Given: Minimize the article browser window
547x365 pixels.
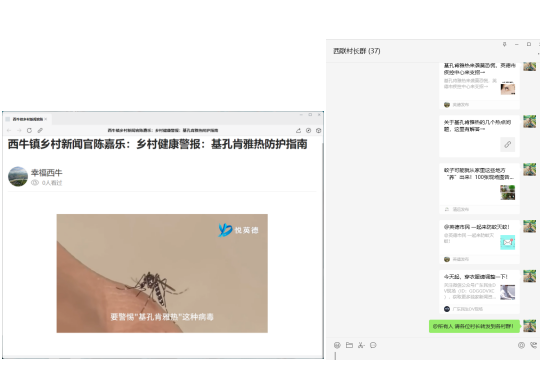Looking at the screenshot, I should click(x=301, y=115).
